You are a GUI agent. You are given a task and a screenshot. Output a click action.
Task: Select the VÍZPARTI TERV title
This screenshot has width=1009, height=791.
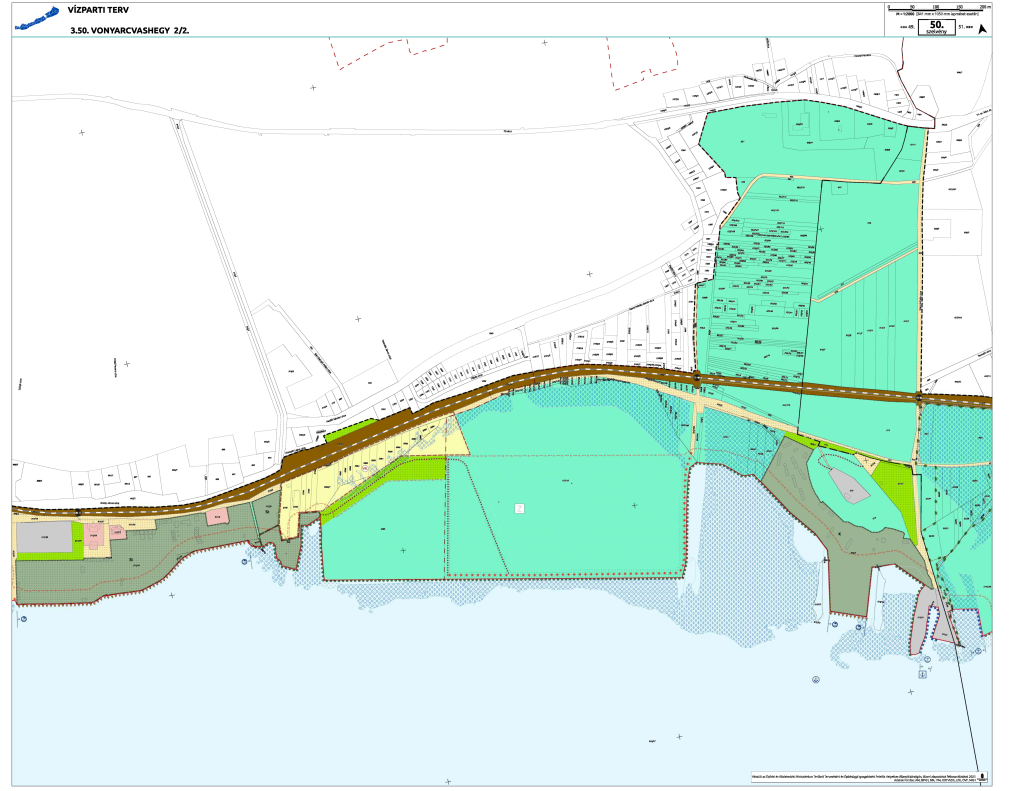tap(94, 12)
